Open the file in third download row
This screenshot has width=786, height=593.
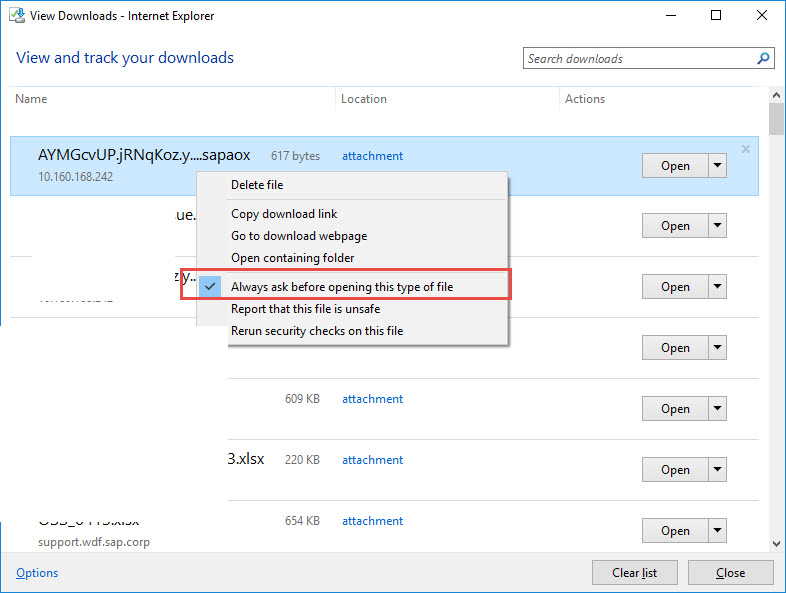[675, 287]
